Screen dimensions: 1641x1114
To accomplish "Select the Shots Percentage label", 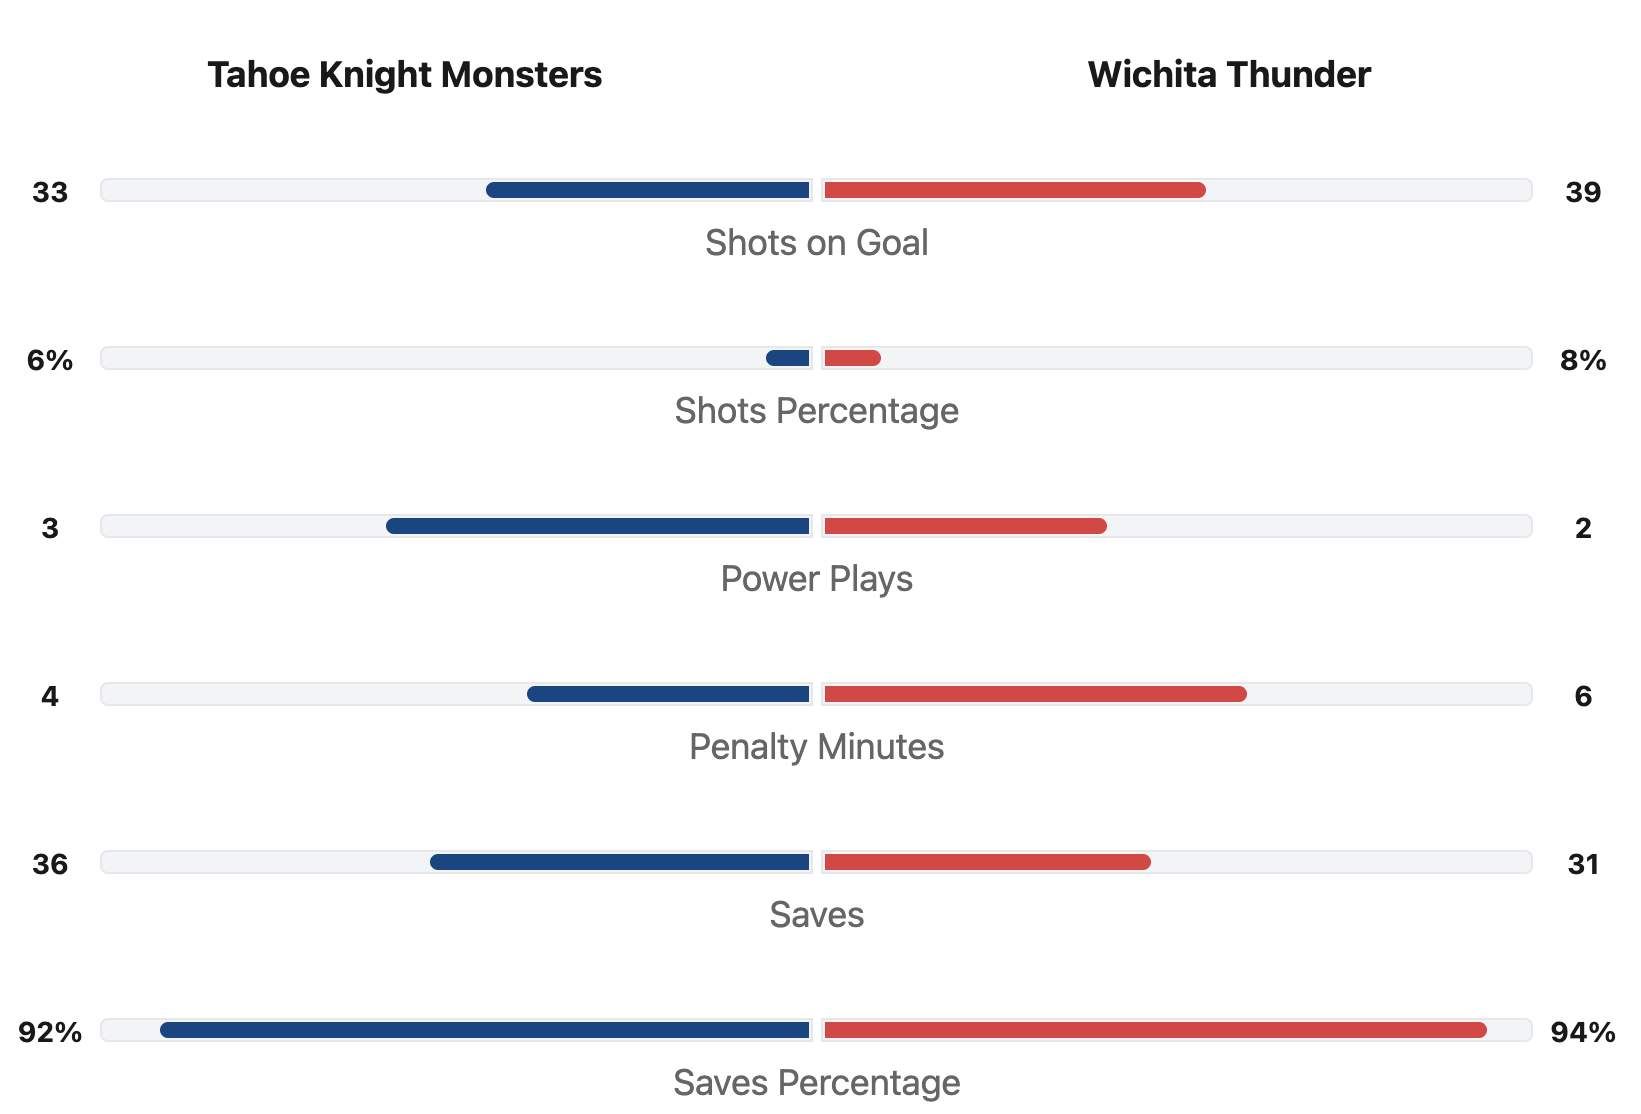I will [x=816, y=411].
